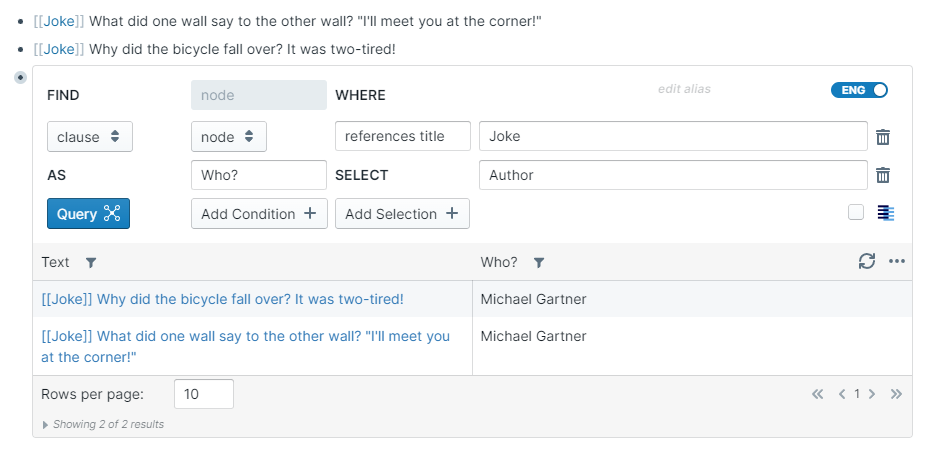
Task: Remove the Author selection with trash icon
Action: click(883, 175)
